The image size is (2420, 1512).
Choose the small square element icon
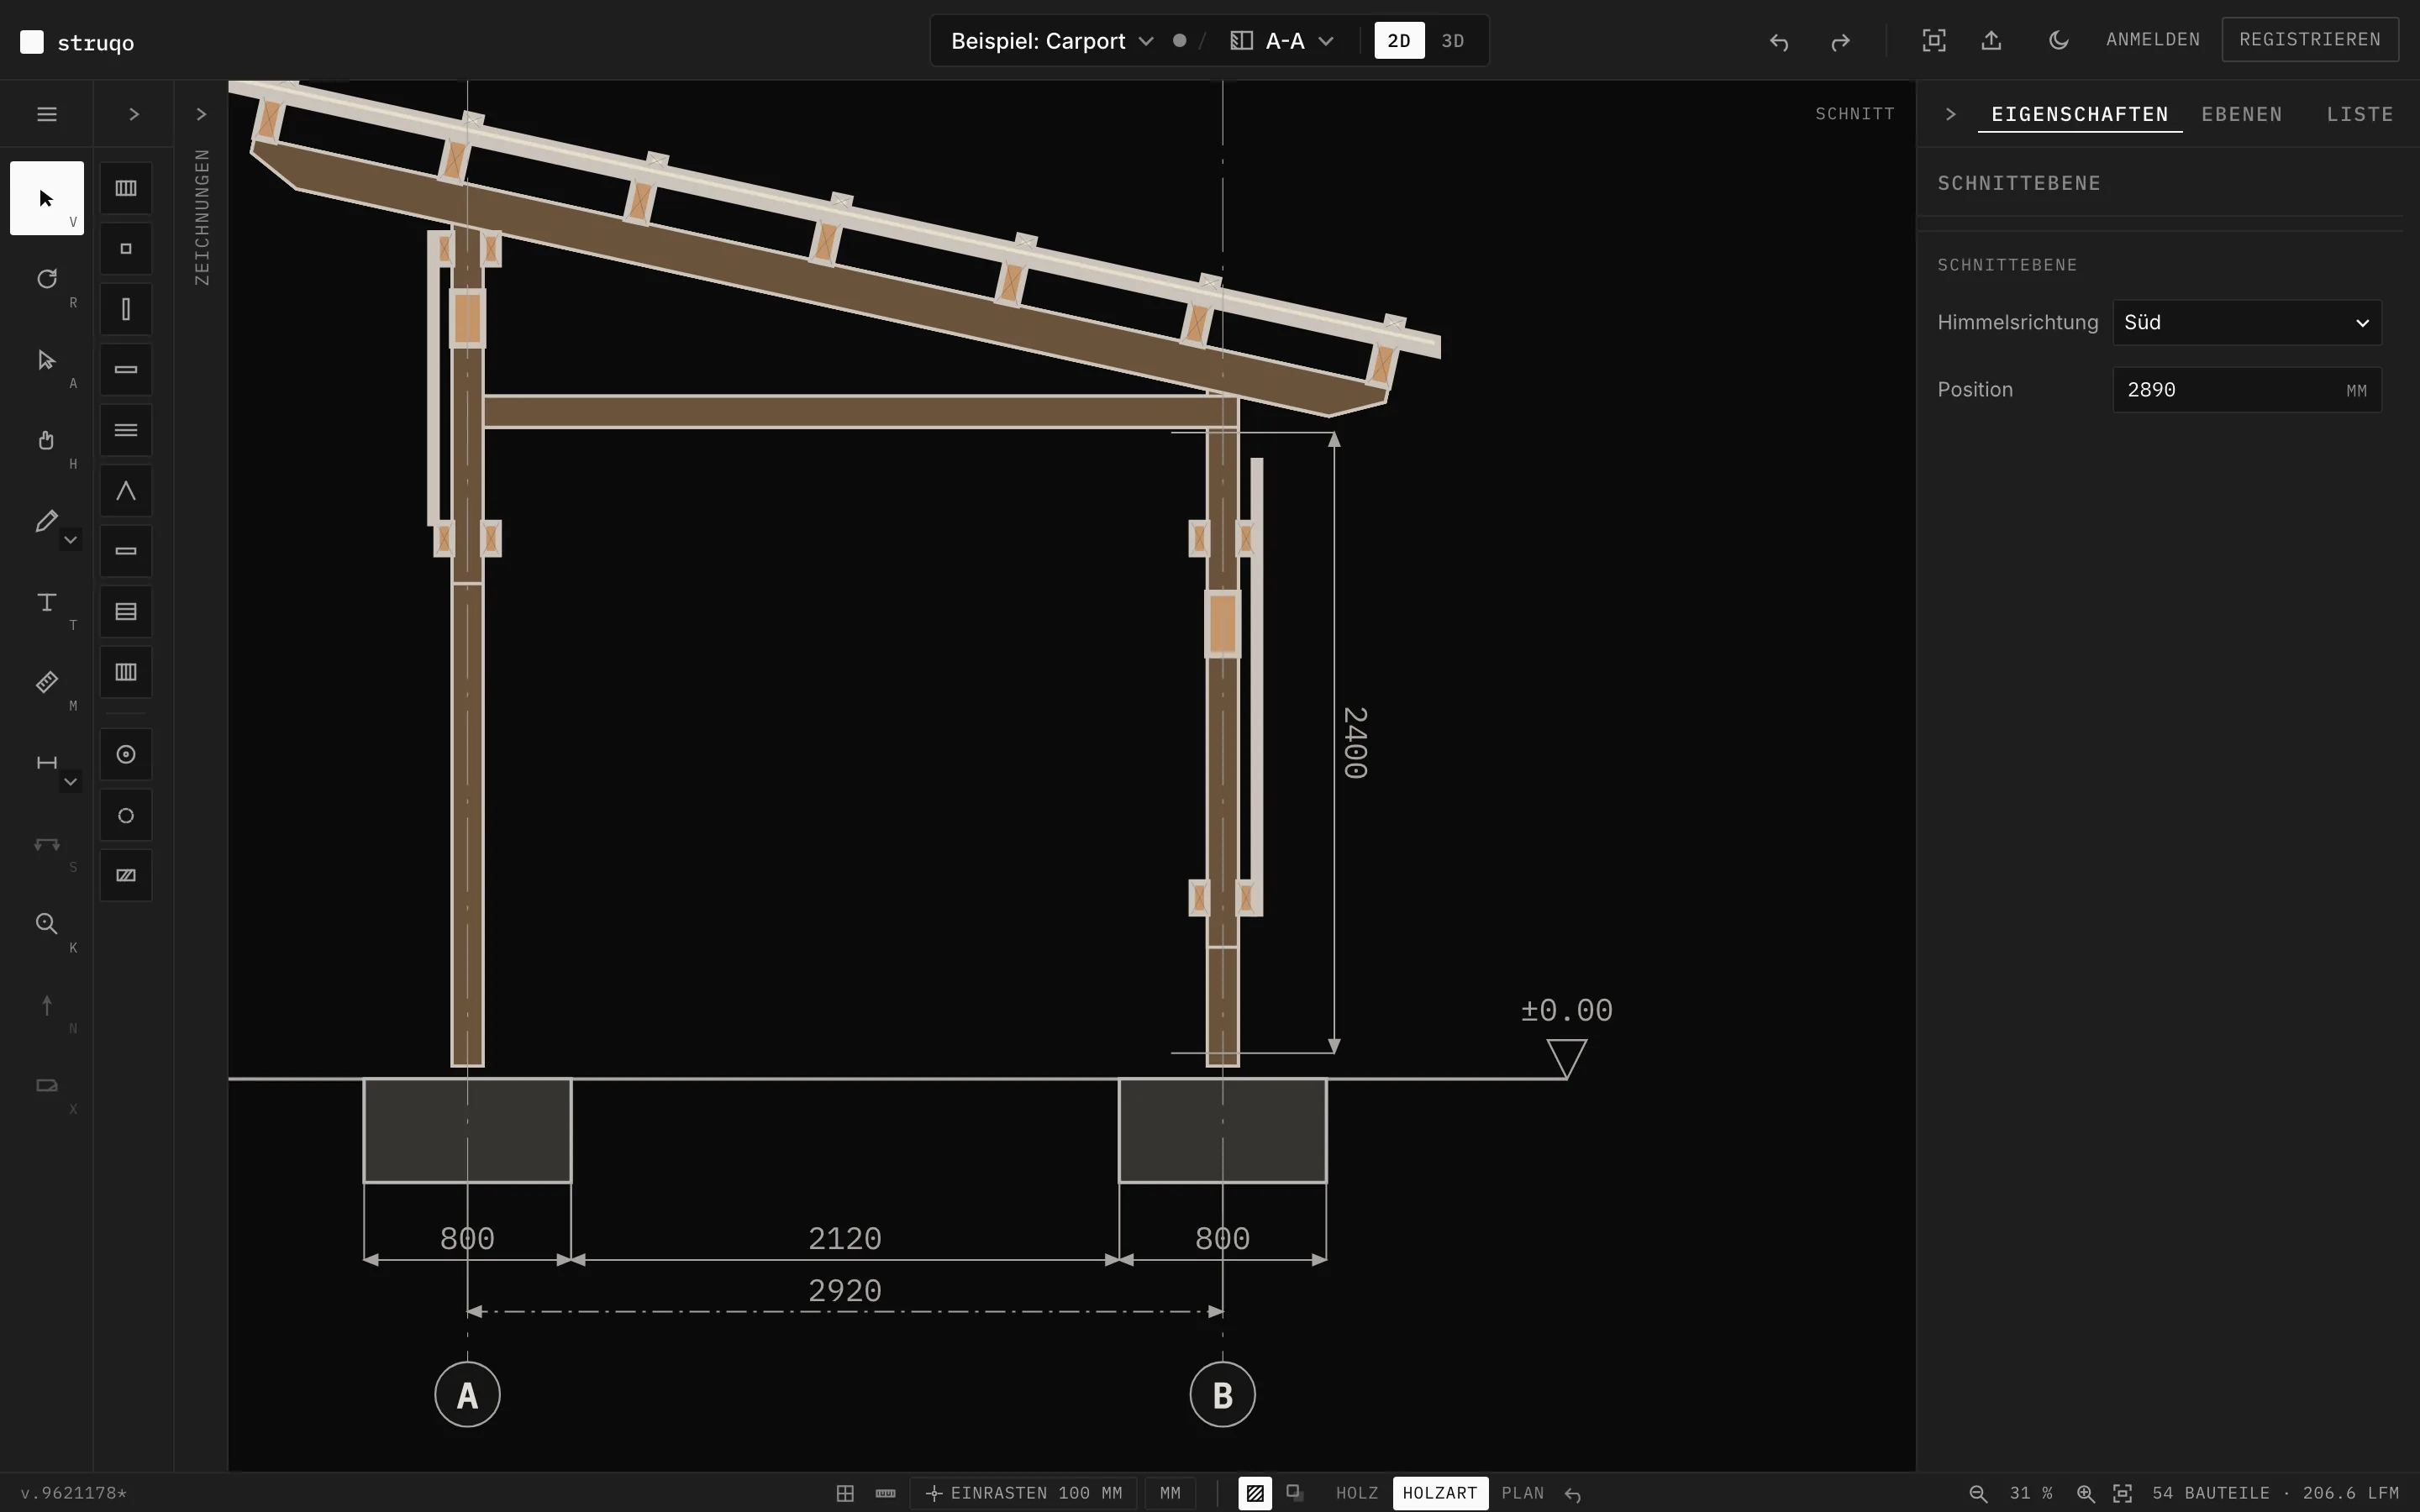[x=126, y=249]
